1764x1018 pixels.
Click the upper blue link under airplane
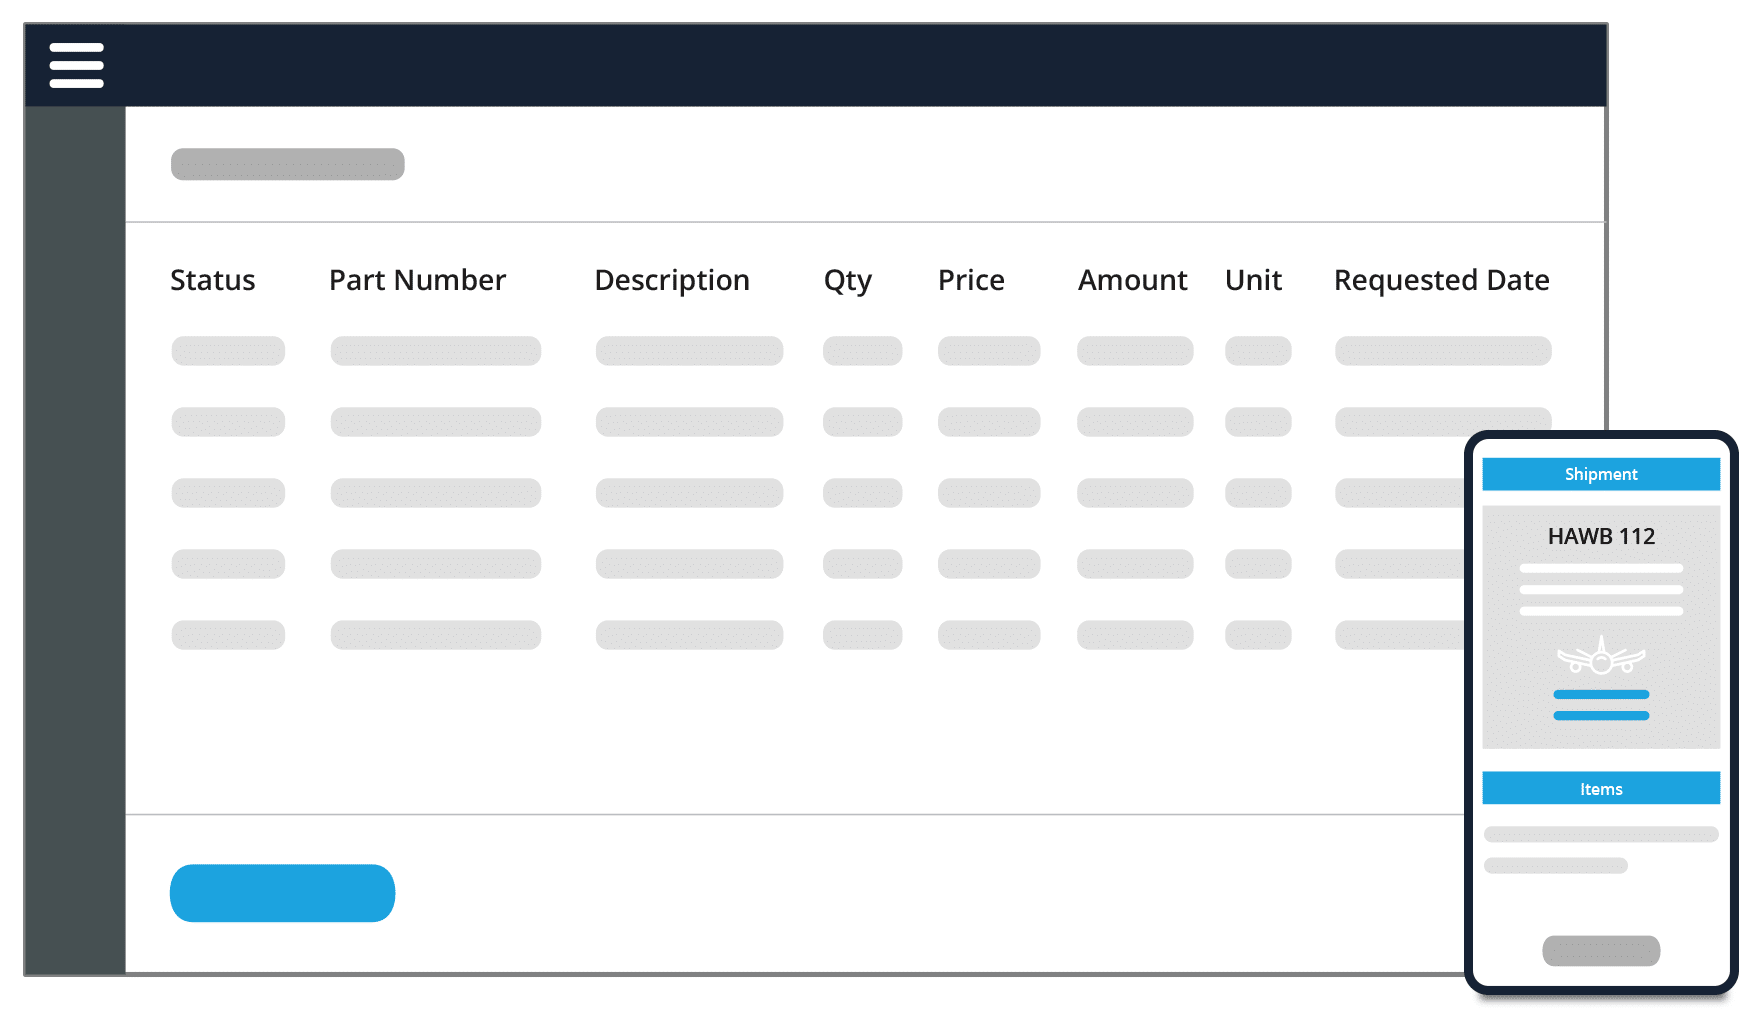pyautogui.click(x=1600, y=694)
